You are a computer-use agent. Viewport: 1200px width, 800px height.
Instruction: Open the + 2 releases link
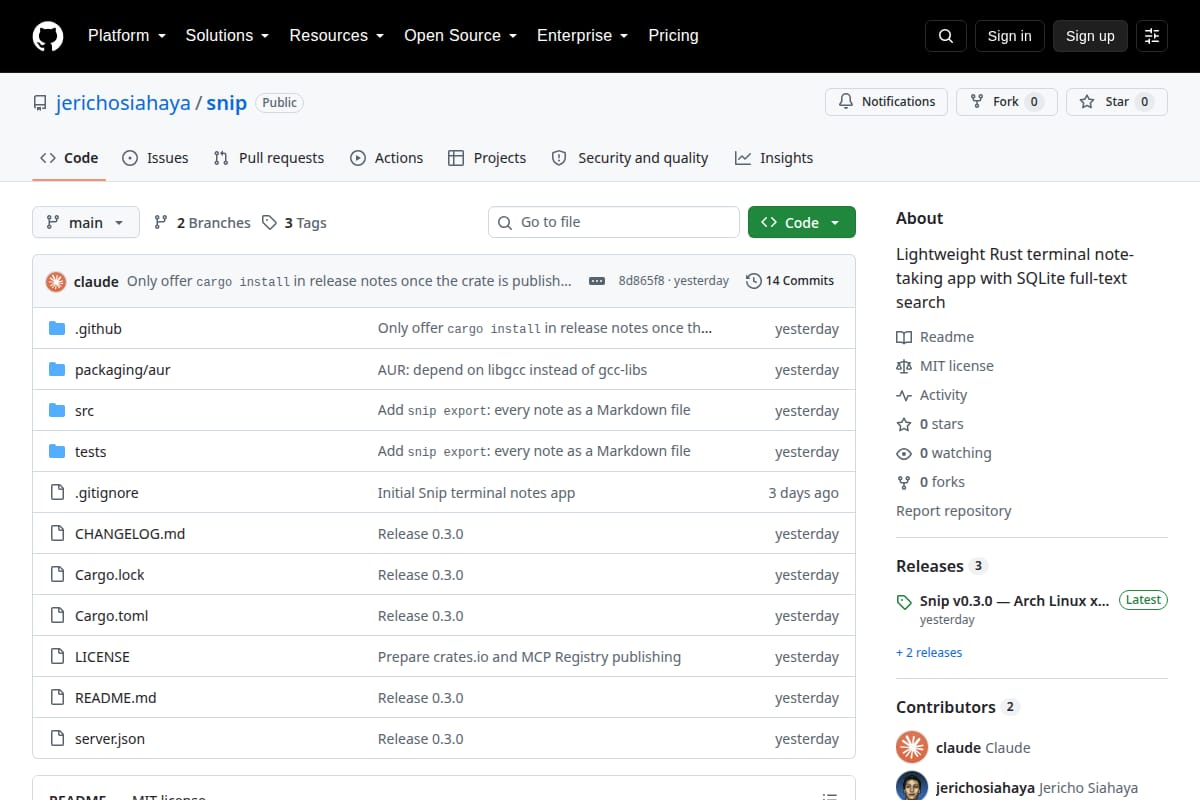(929, 653)
